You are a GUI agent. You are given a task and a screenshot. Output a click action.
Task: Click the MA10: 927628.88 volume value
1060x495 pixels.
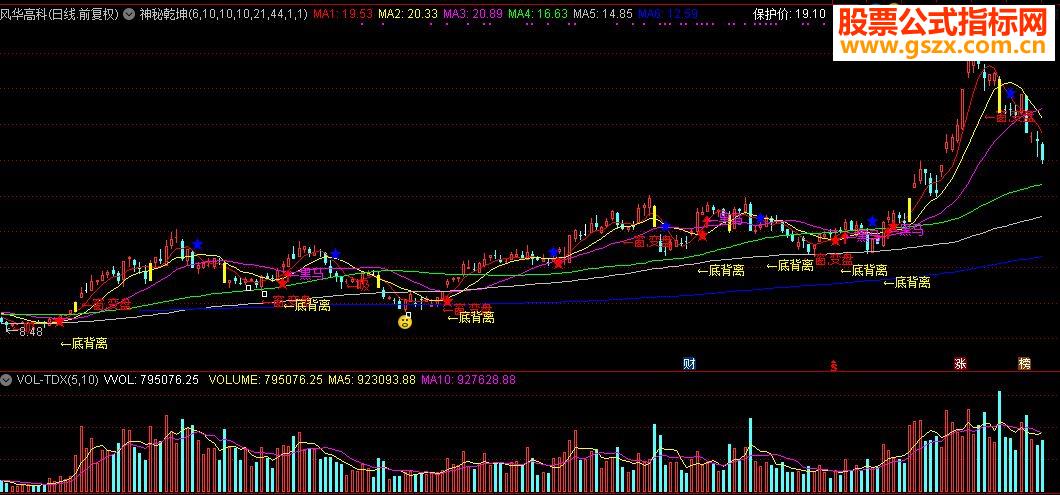468,380
